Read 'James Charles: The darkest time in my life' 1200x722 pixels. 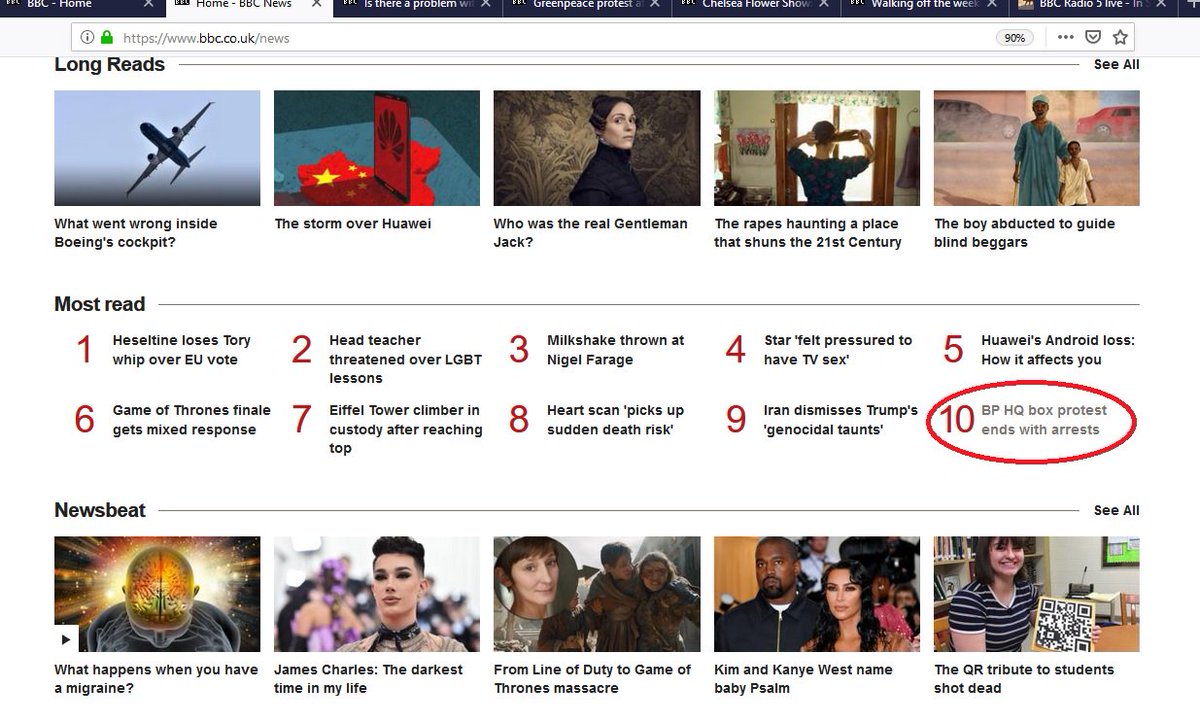(369, 679)
